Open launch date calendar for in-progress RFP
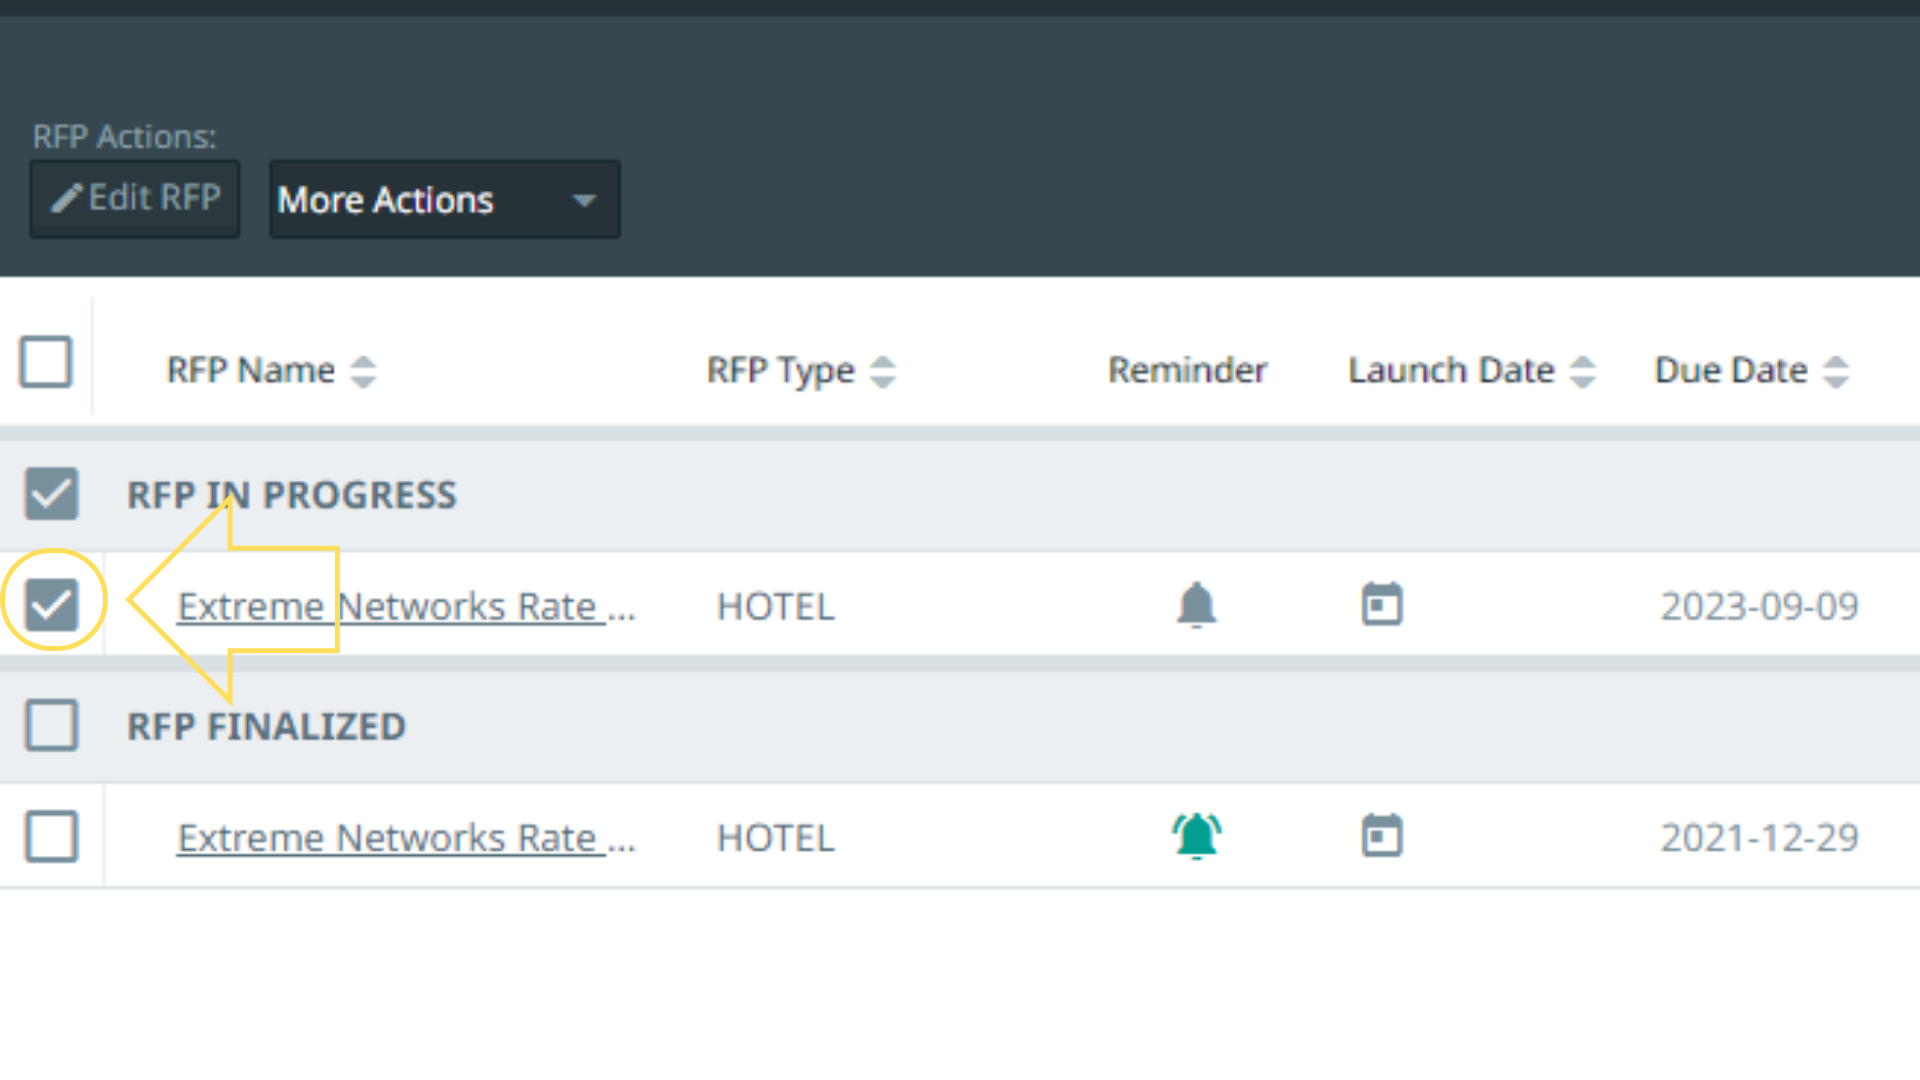The image size is (1920, 1080). coord(1382,605)
